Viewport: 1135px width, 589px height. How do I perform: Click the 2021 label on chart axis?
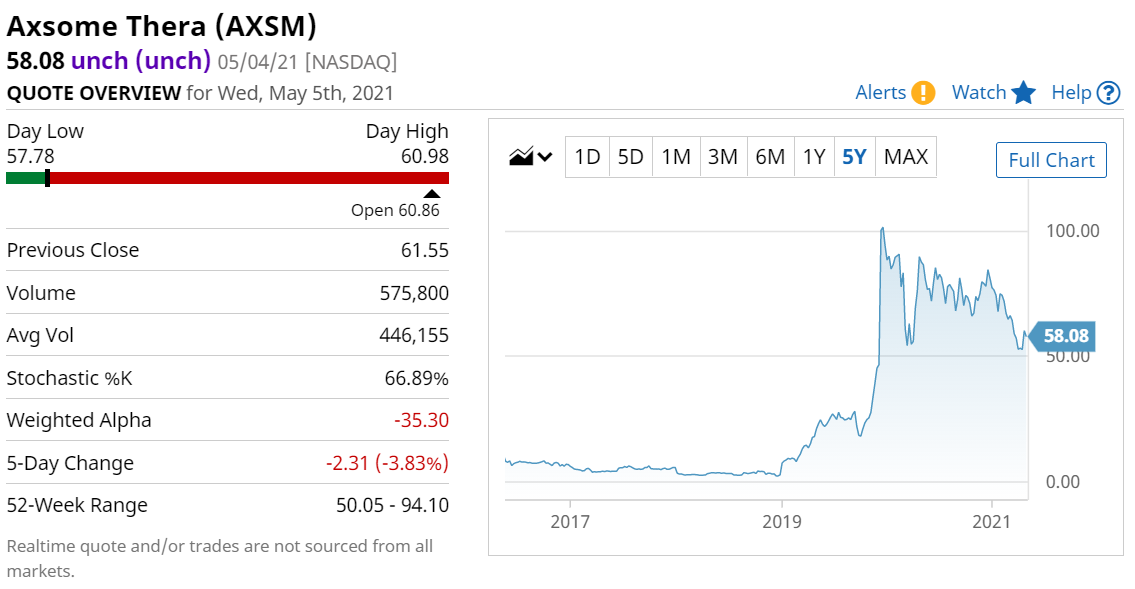click(x=991, y=522)
